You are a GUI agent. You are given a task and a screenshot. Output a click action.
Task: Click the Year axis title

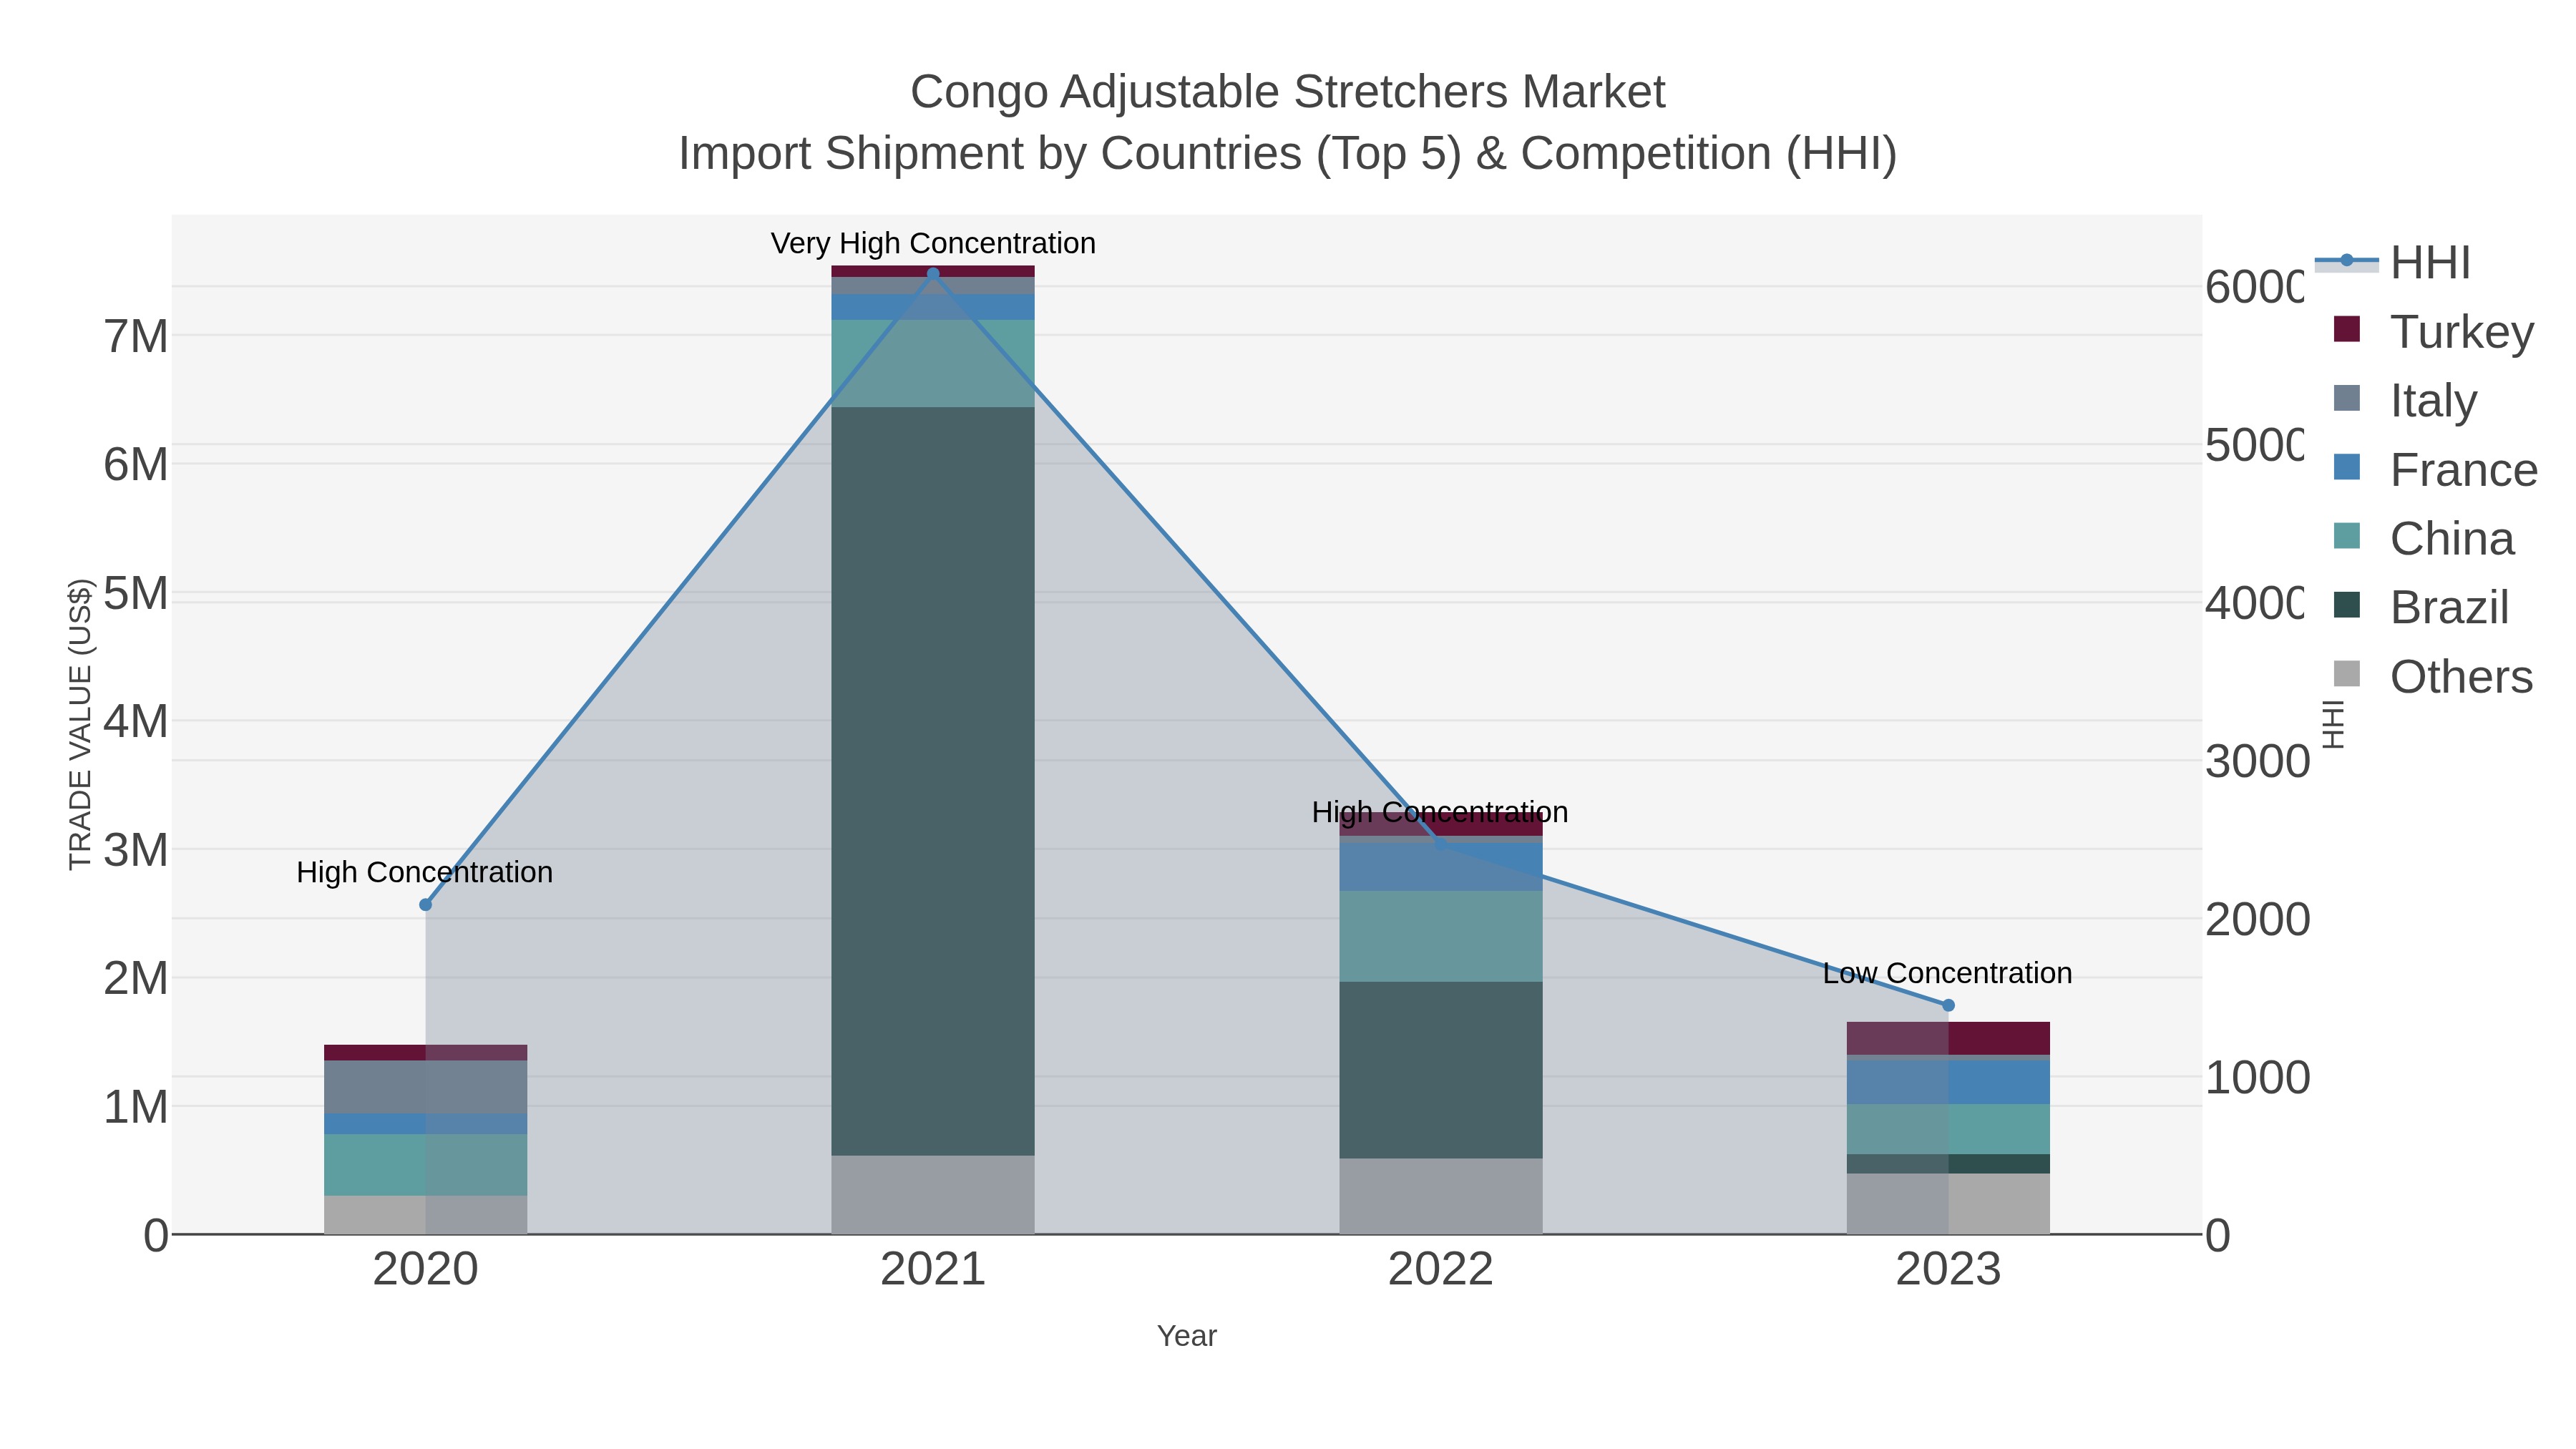pyautogui.click(x=1187, y=1336)
